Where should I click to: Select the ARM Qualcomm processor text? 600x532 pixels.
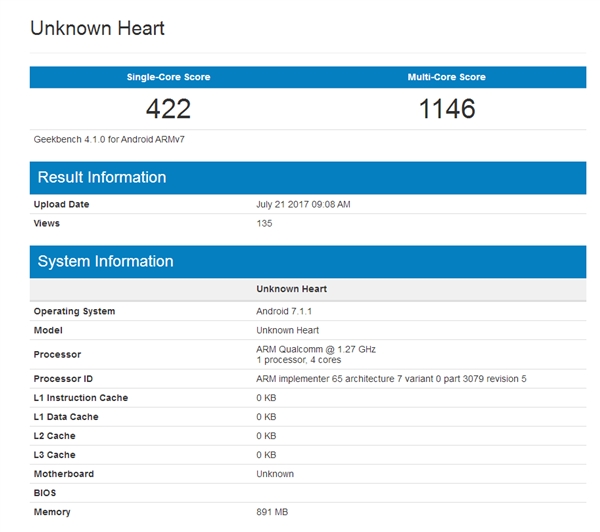pyautogui.click(x=315, y=349)
